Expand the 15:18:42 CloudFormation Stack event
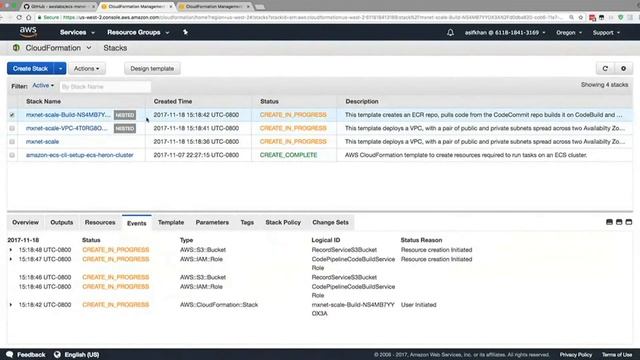 pyautogui.click(x=11, y=305)
